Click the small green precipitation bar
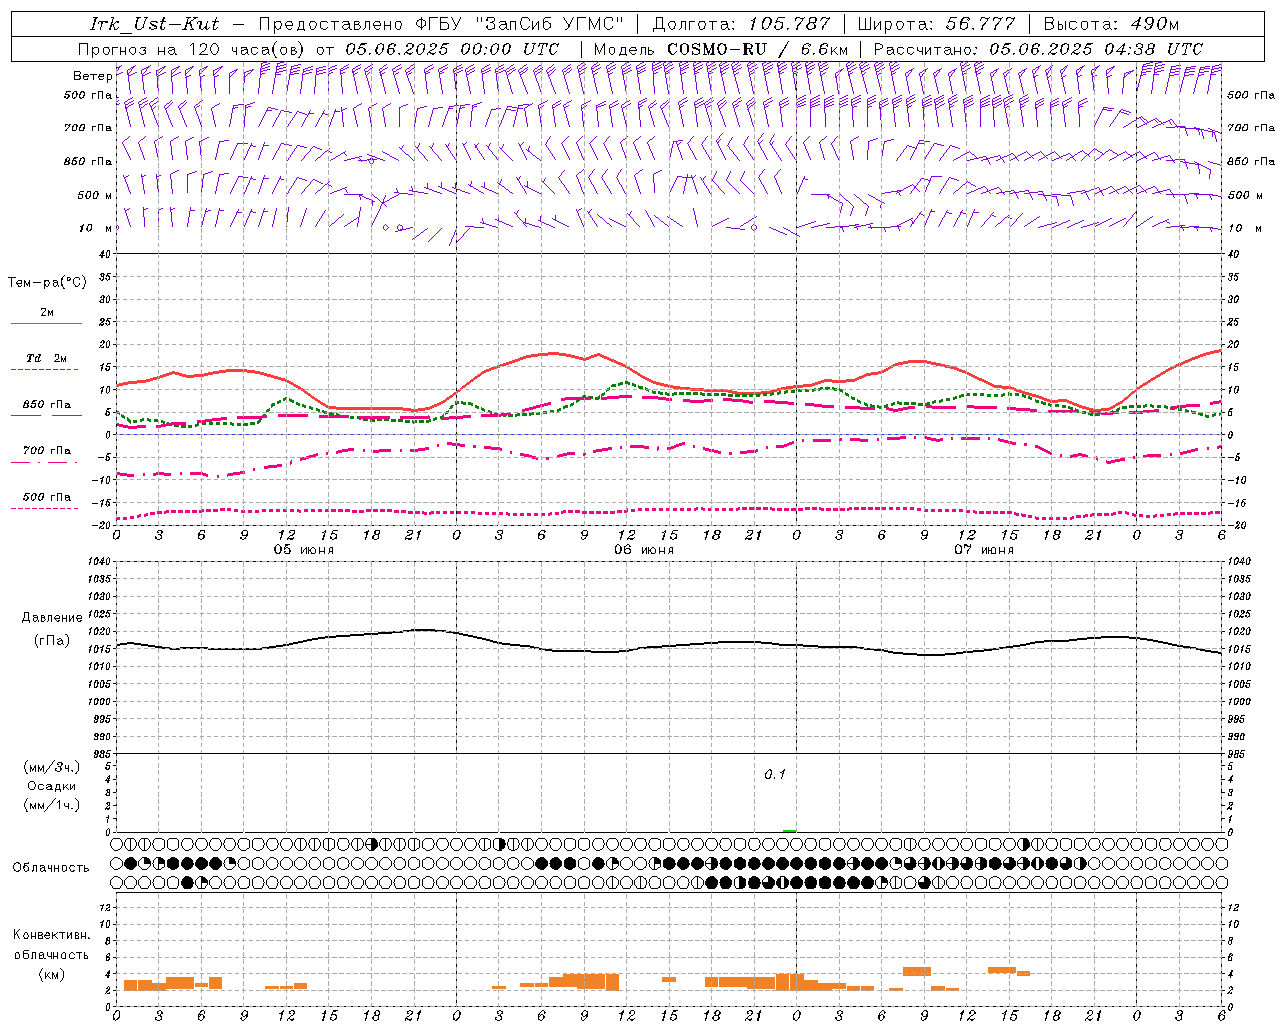This screenshot has height=1024, width=1280. (790, 830)
